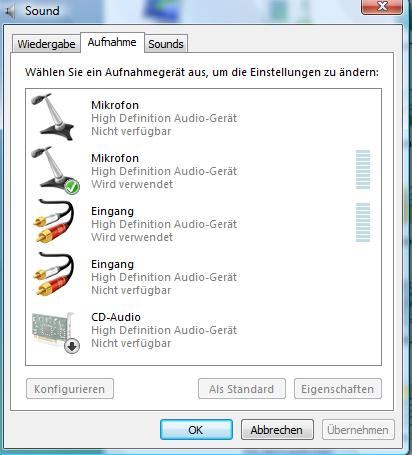Click the Konfigurieren button

70,389
